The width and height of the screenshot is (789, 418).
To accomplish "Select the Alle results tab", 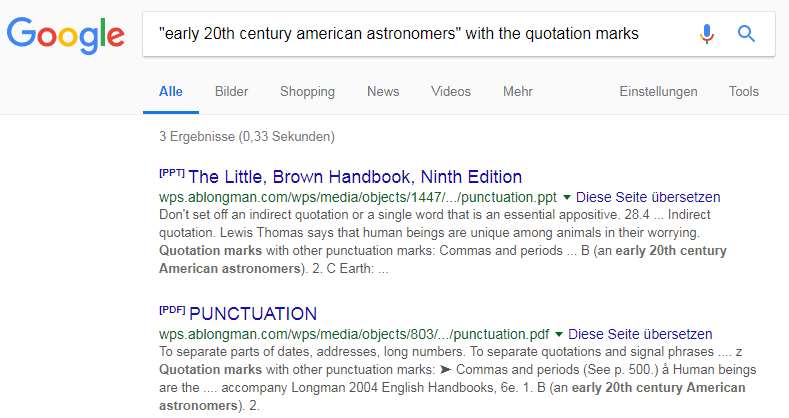I will [171, 92].
